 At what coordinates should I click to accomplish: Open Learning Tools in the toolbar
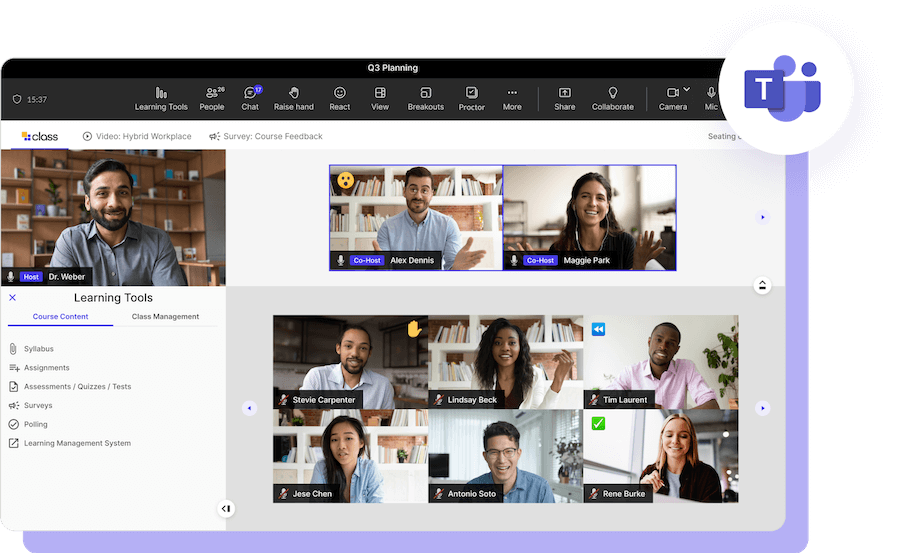(x=161, y=98)
